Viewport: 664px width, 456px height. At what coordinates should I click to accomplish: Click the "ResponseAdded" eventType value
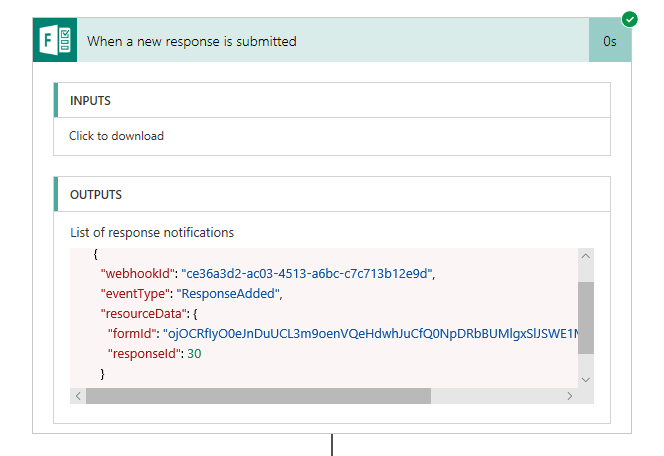(229, 293)
